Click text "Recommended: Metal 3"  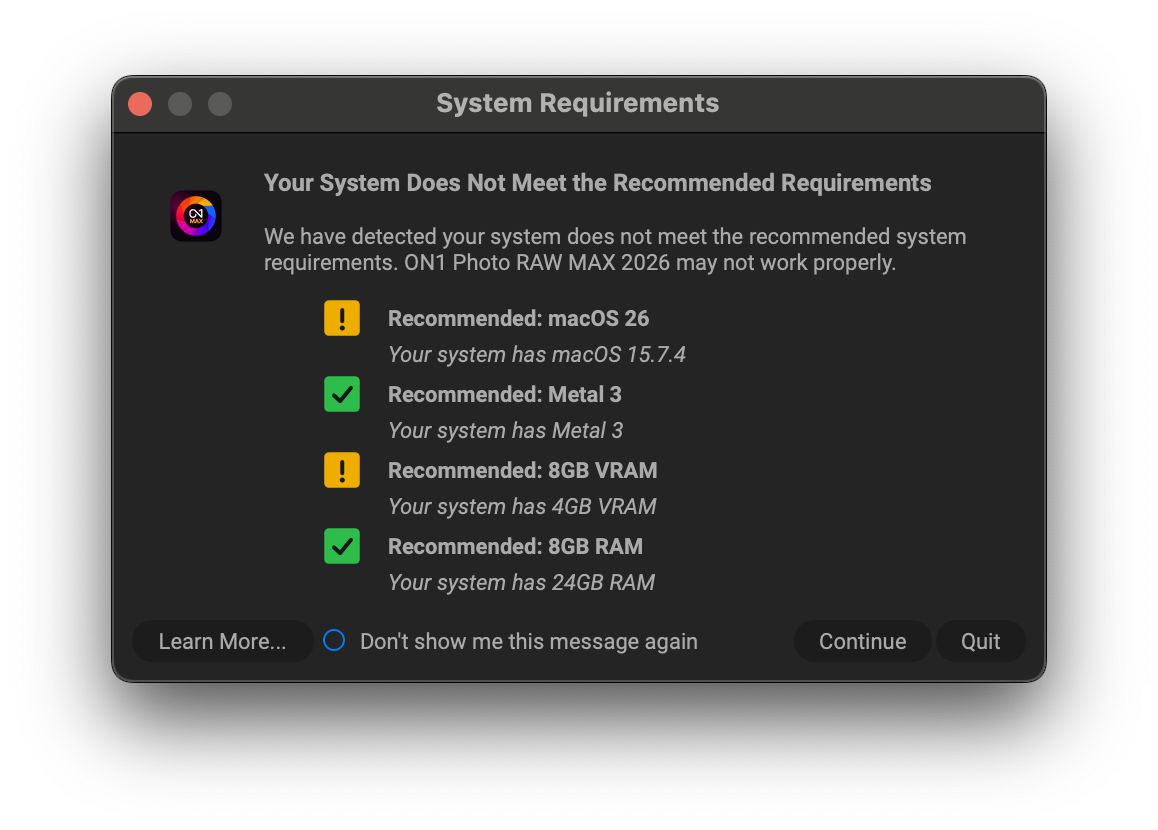click(504, 394)
